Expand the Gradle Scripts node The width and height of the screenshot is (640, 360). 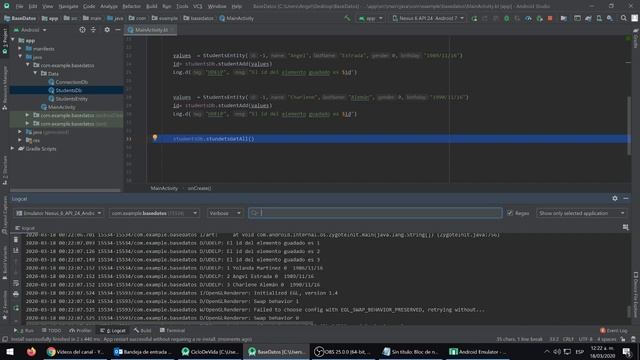pyautogui.click(x=12, y=149)
